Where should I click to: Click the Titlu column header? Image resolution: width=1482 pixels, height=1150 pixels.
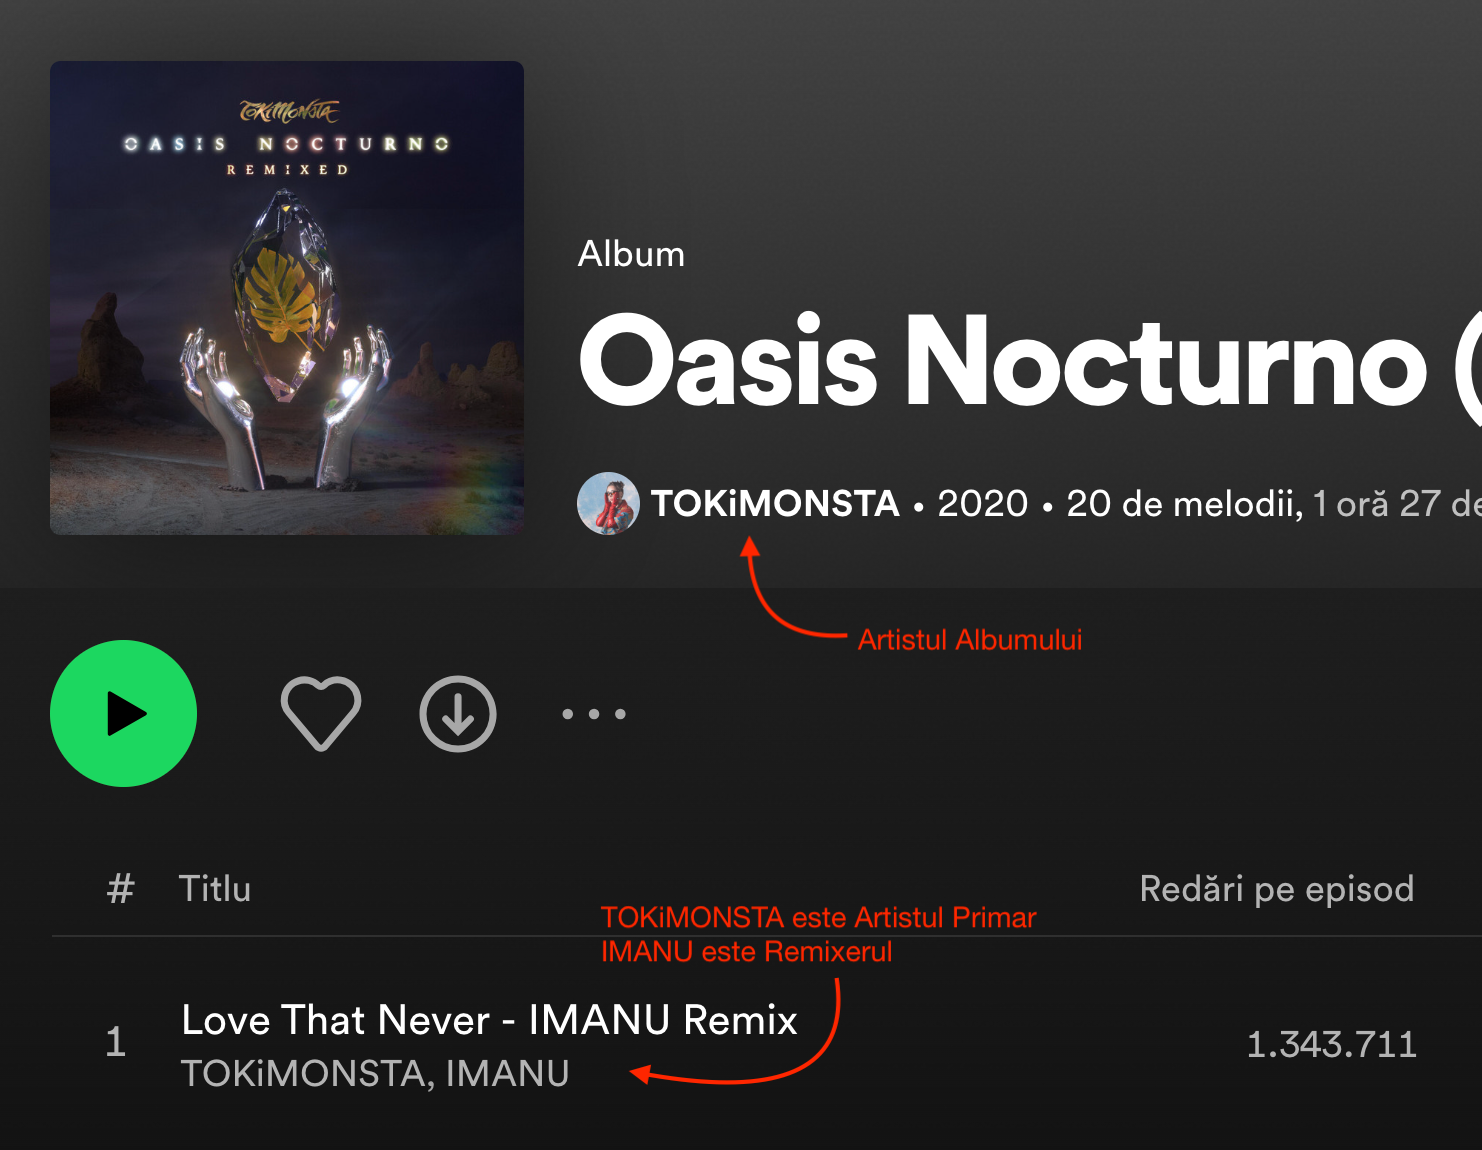(214, 889)
